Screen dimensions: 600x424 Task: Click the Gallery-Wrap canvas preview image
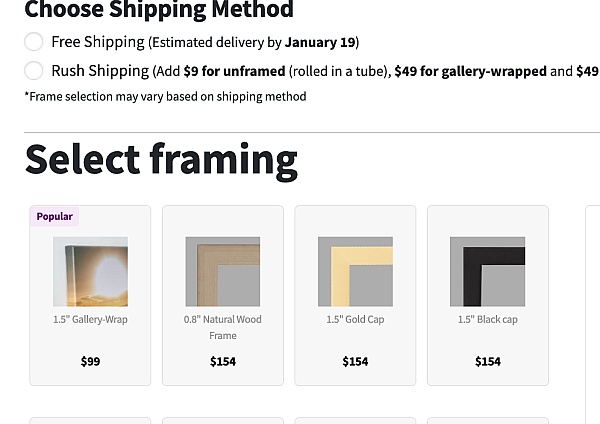[x=90, y=271]
